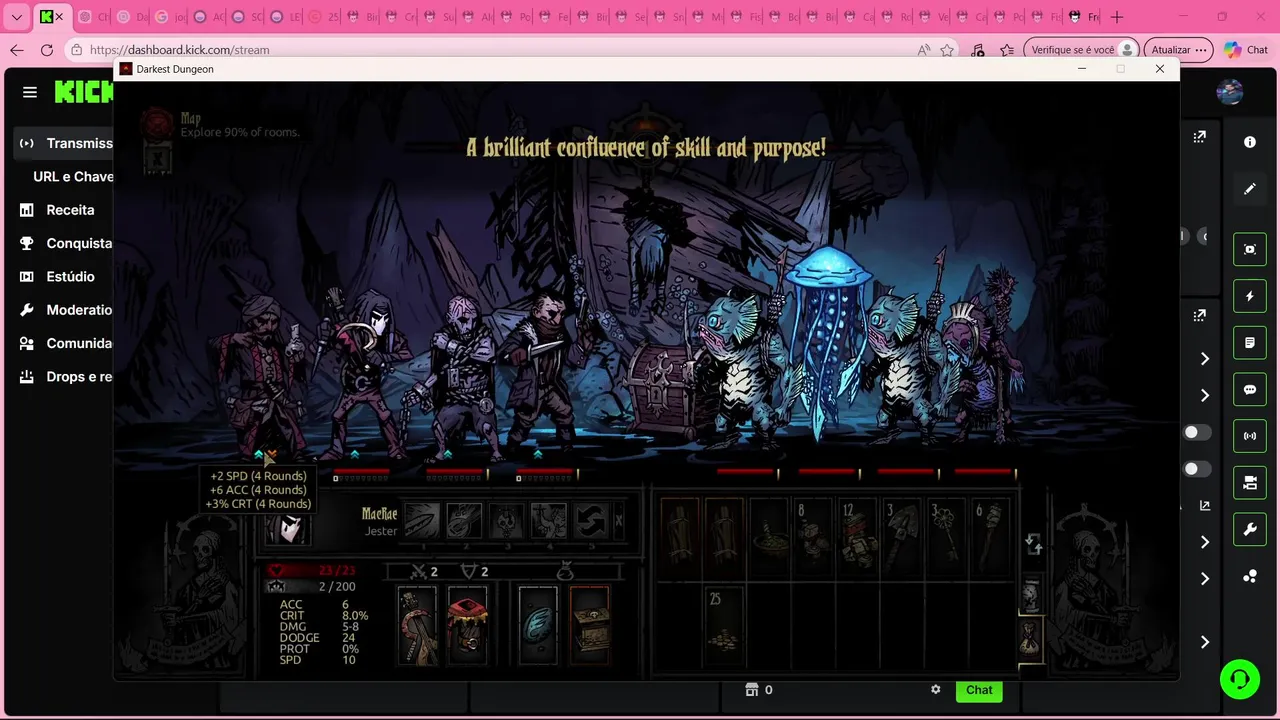Click the info icon in Kick right rail
The width and height of the screenshot is (1280, 720).
click(1250, 142)
